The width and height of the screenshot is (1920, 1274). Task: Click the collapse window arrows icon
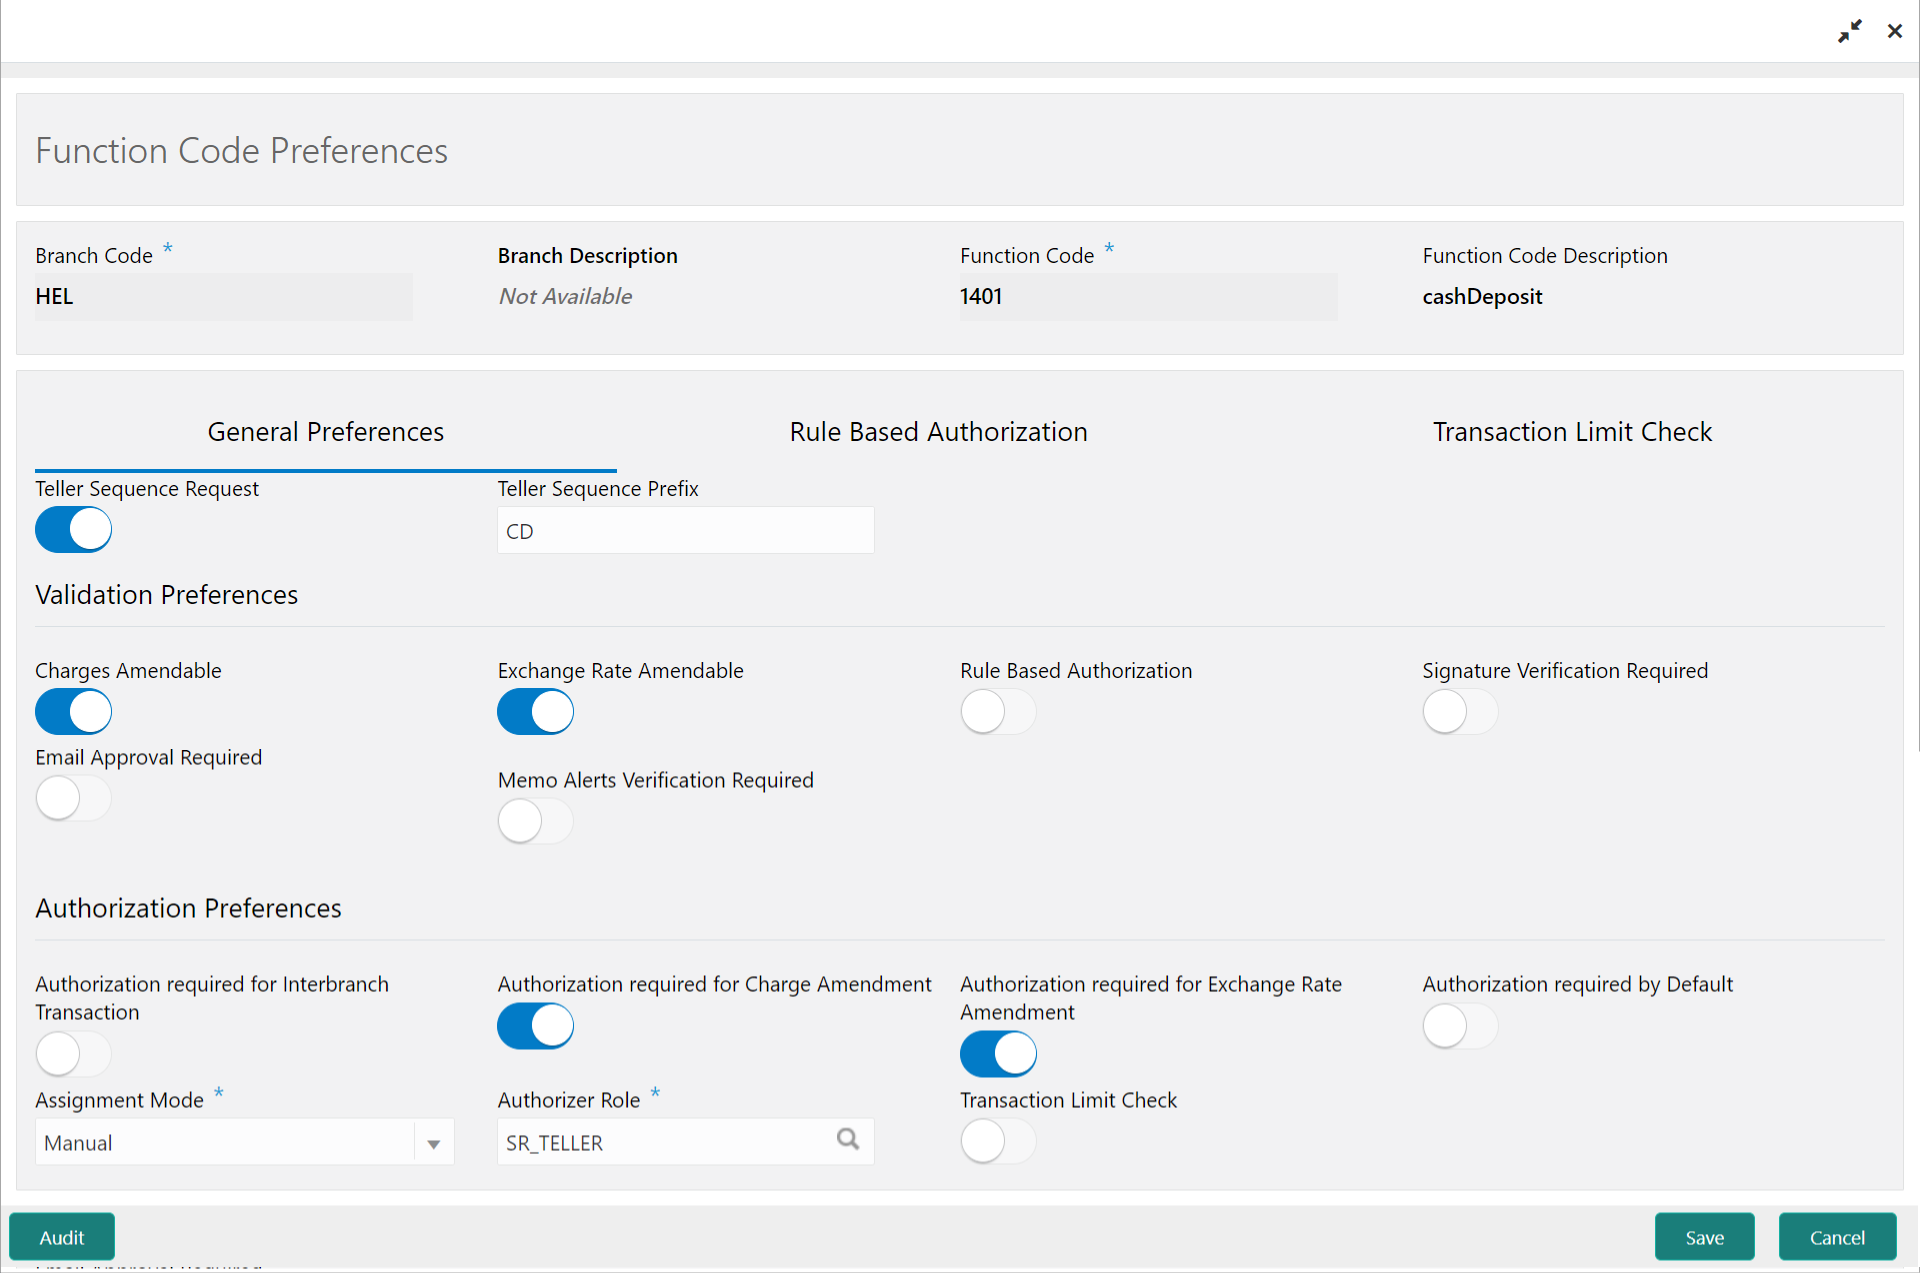(1850, 31)
